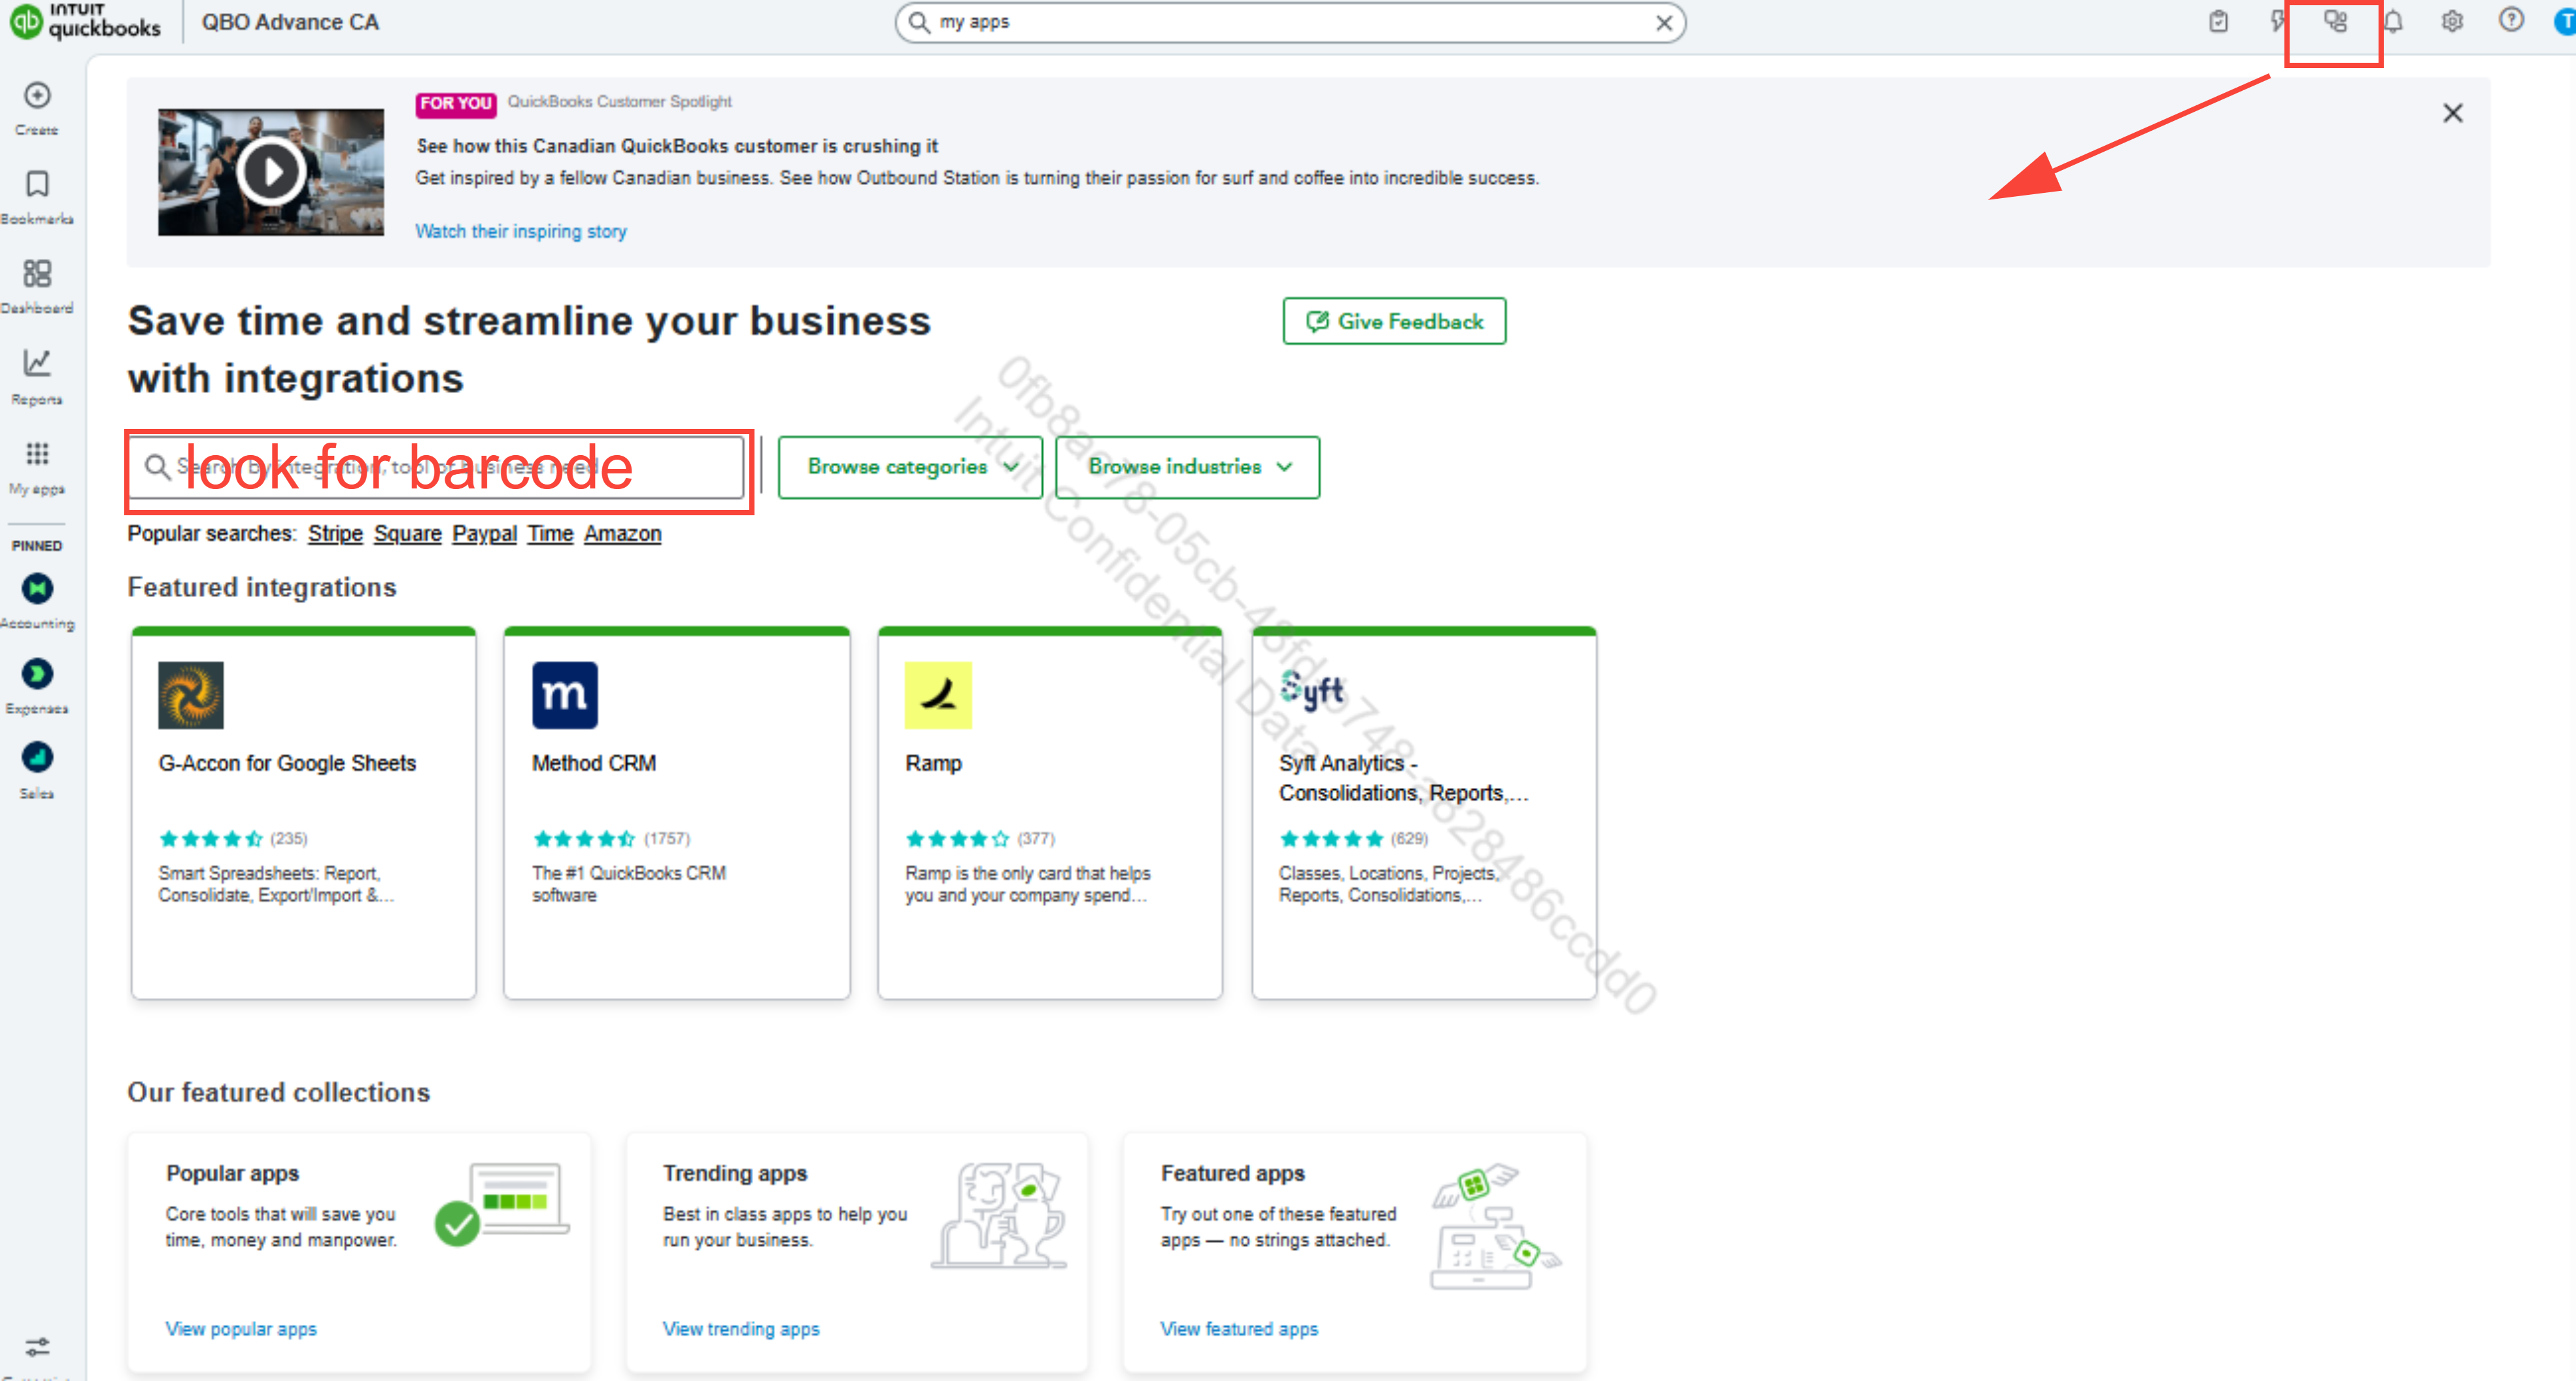Click G-Accon star rating (235)

(233, 838)
